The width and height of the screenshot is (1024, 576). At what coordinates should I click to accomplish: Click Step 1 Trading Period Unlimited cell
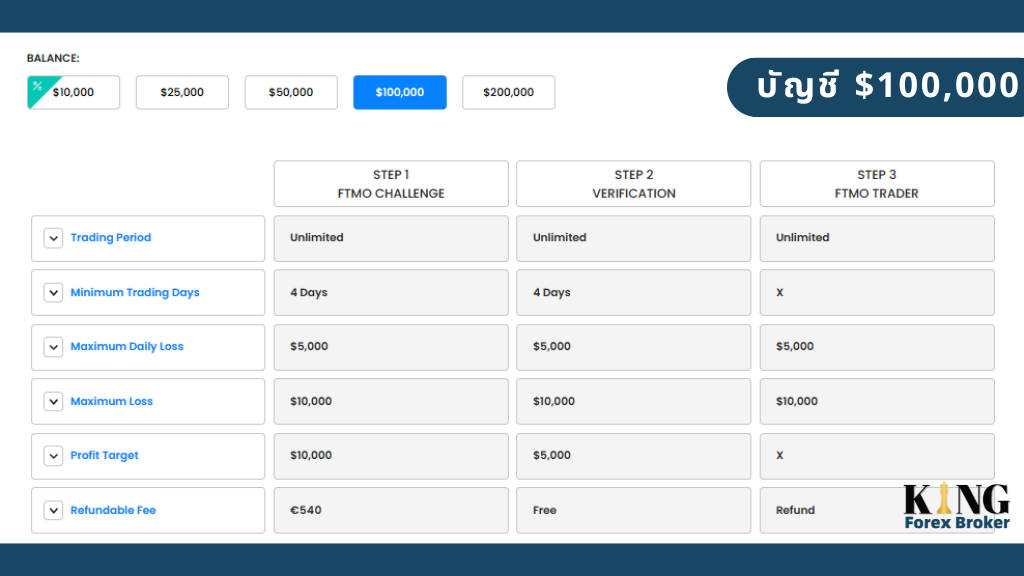point(391,238)
